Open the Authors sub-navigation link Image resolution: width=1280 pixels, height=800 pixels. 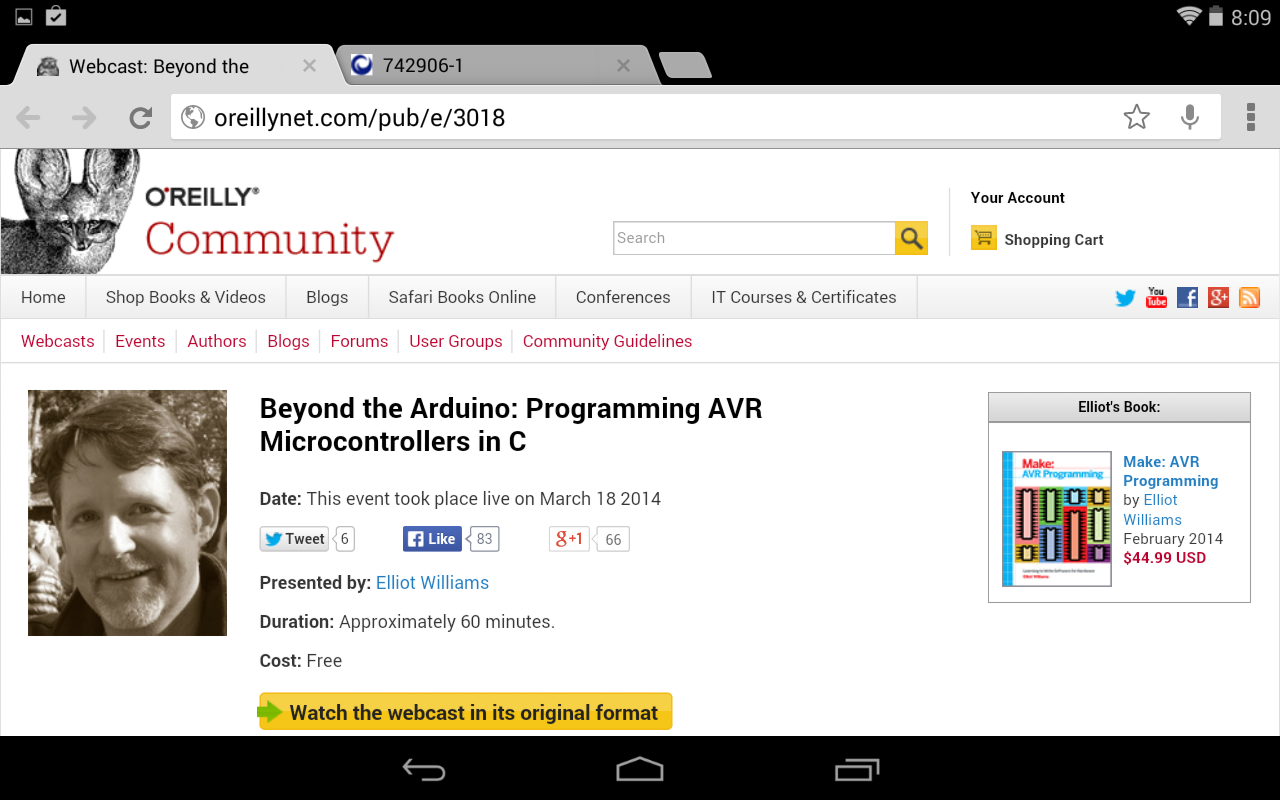[216, 341]
